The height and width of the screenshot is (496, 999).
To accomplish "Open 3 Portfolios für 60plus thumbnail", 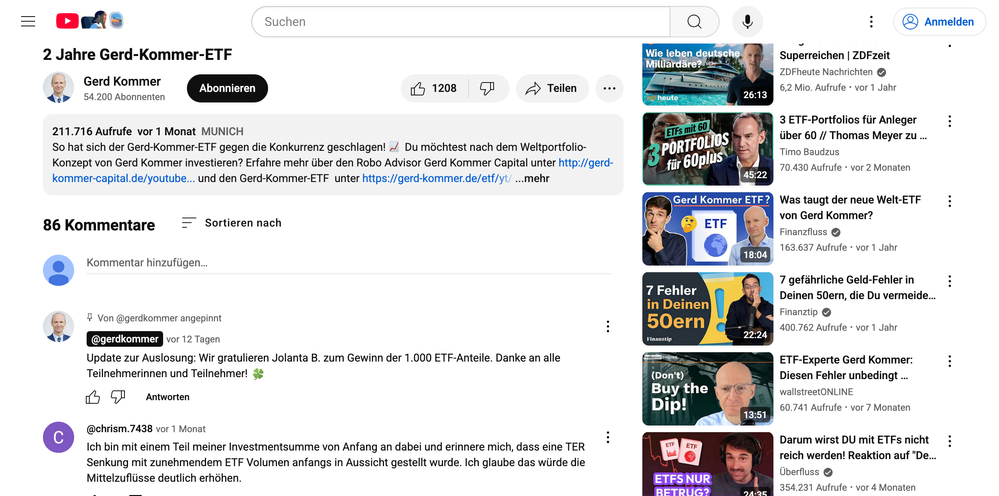I will [708, 149].
